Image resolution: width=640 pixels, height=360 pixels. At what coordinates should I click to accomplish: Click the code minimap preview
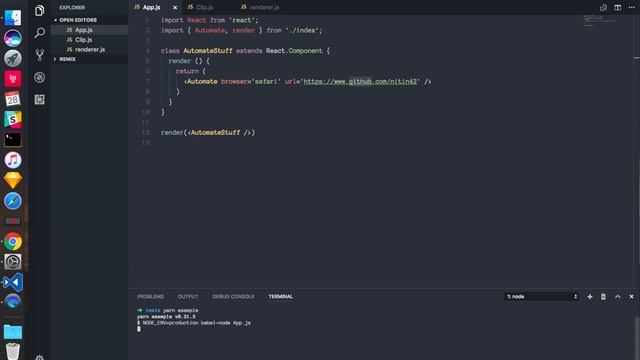tap(599, 20)
